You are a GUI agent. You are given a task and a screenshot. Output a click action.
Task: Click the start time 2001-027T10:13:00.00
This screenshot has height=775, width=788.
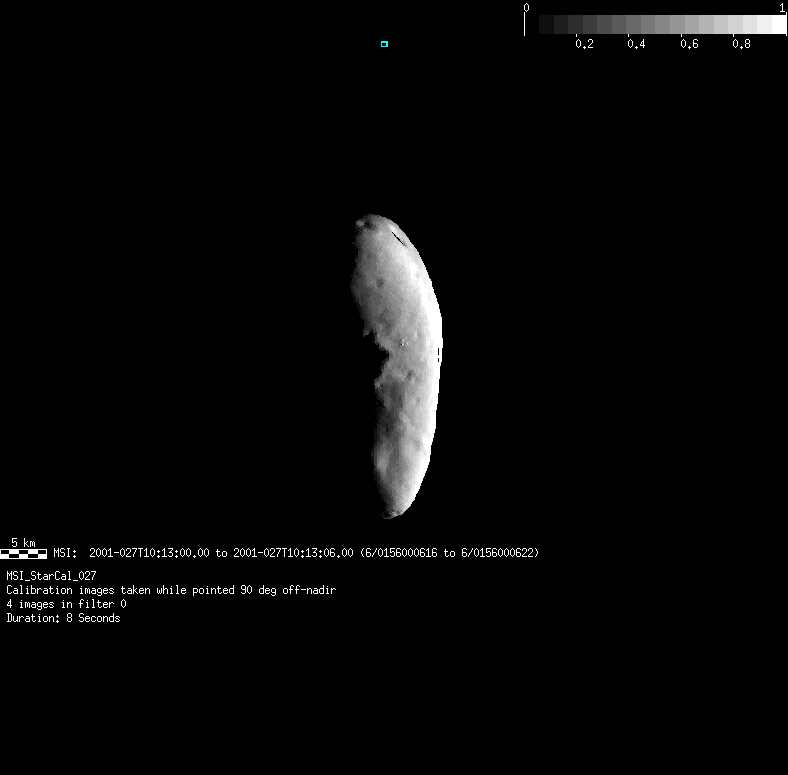(x=149, y=552)
